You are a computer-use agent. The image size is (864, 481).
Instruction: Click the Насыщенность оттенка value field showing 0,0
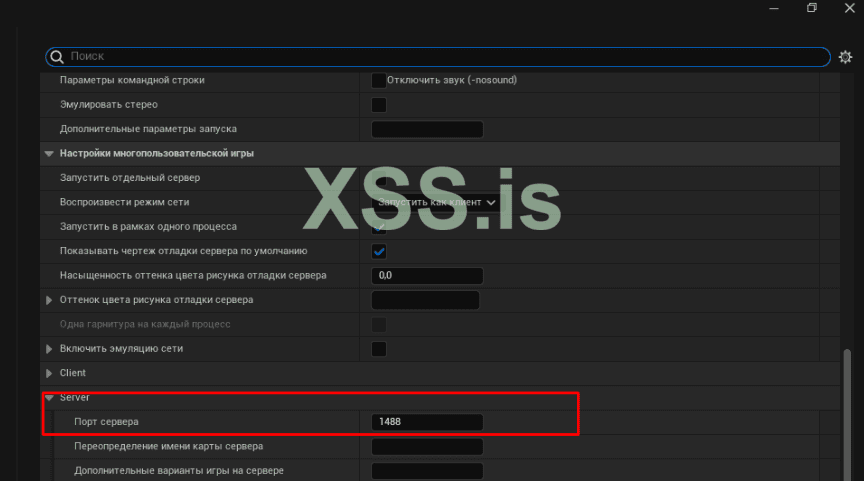[x=427, y=275]
